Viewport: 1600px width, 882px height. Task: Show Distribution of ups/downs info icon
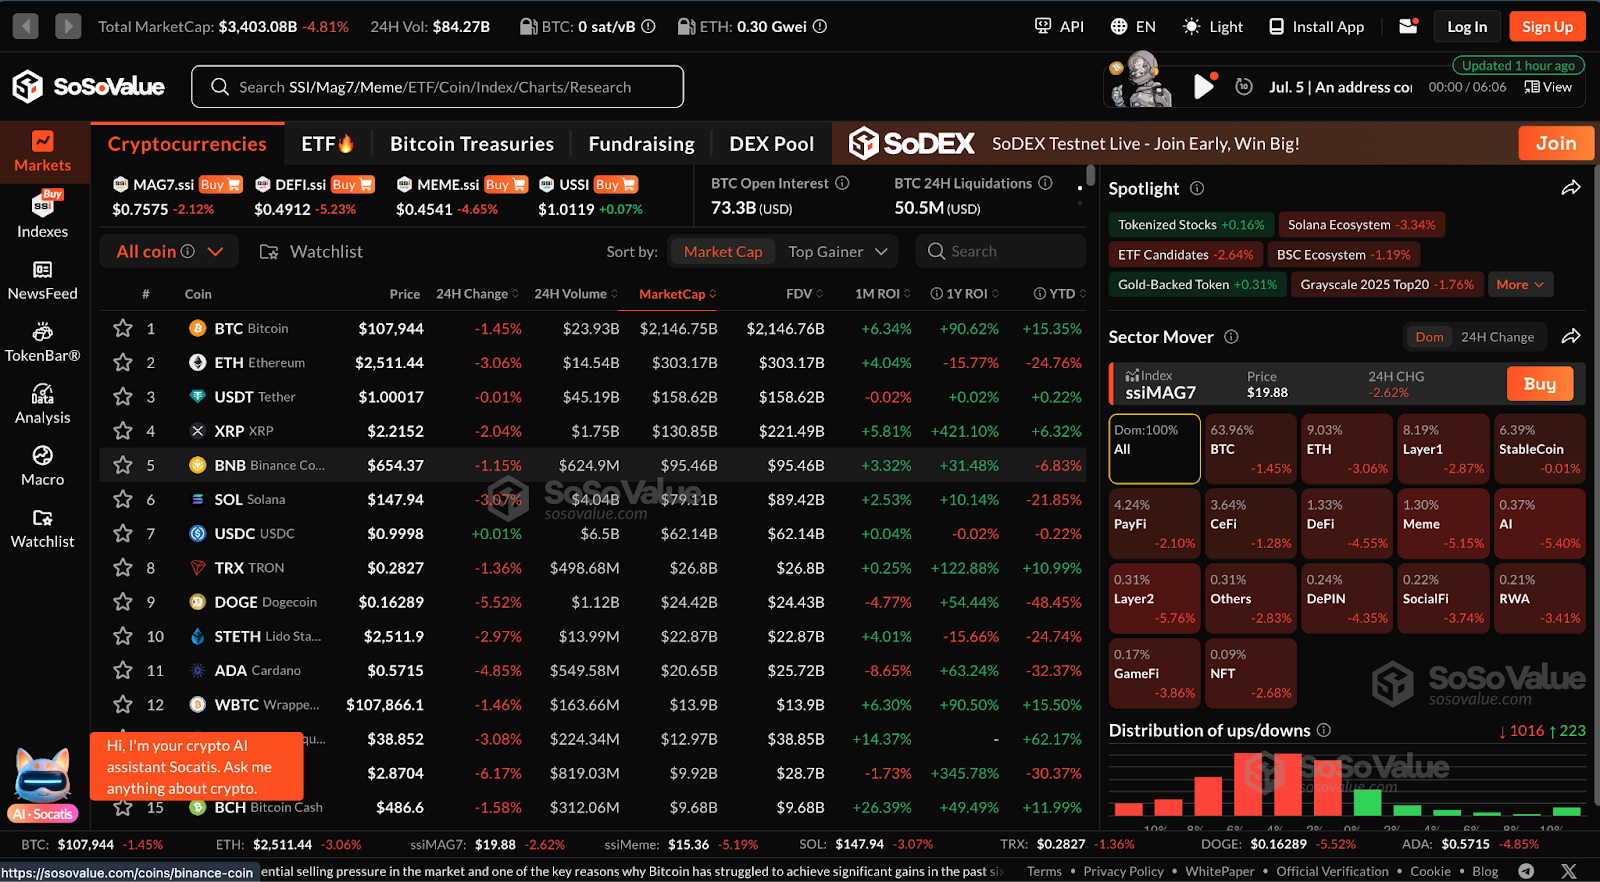(1324, 730)
